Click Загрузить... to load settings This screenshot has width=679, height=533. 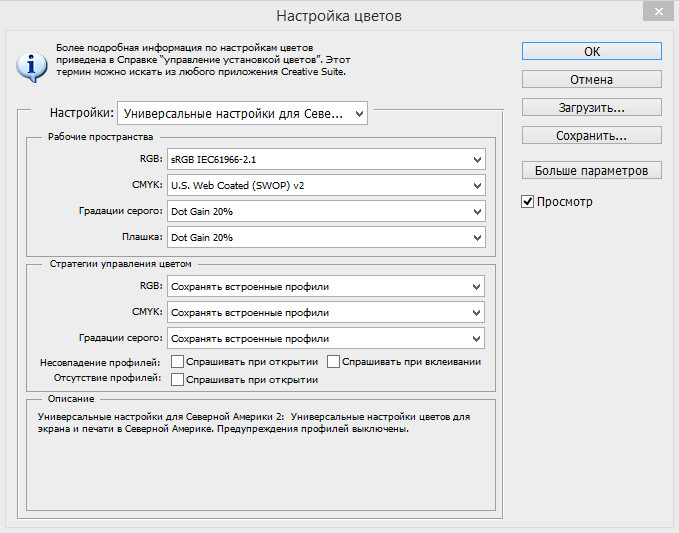tap(591, 107)
